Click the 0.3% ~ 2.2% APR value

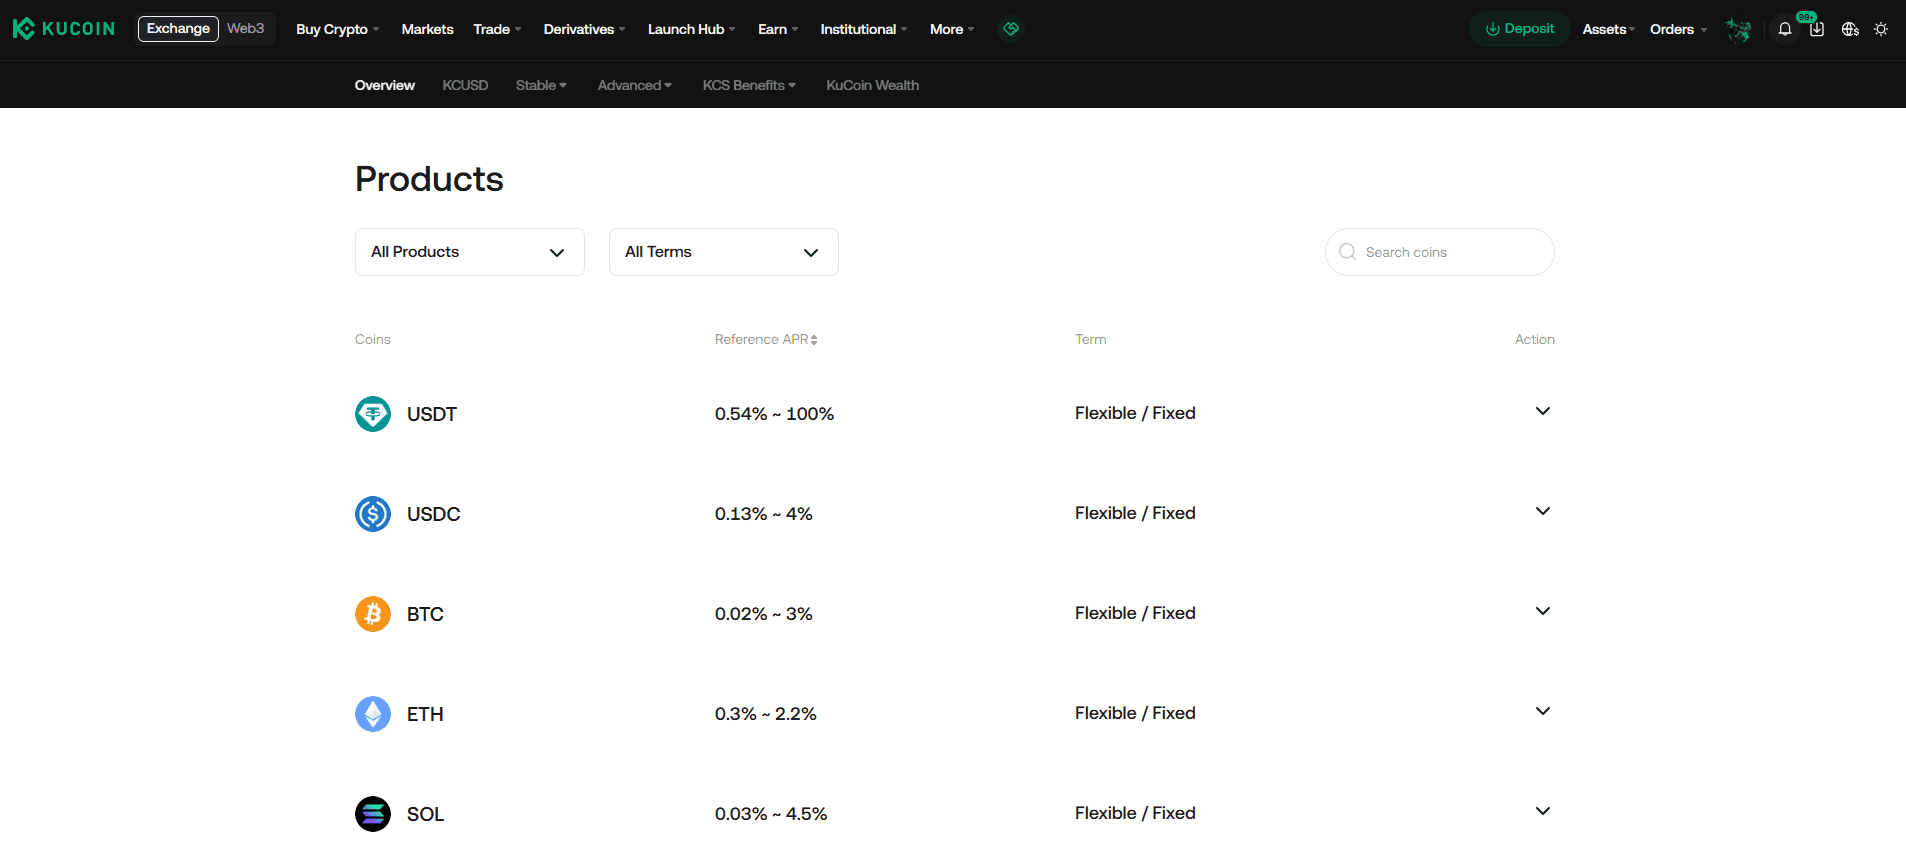point(765,714)
